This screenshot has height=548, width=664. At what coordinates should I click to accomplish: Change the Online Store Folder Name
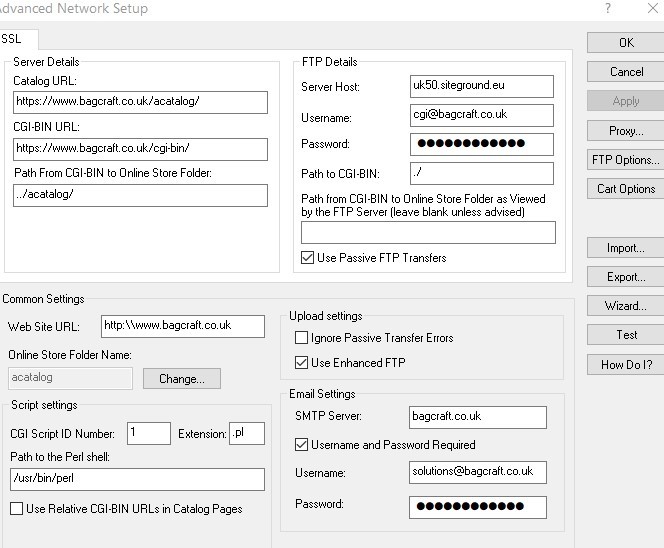tap(181, 379)
